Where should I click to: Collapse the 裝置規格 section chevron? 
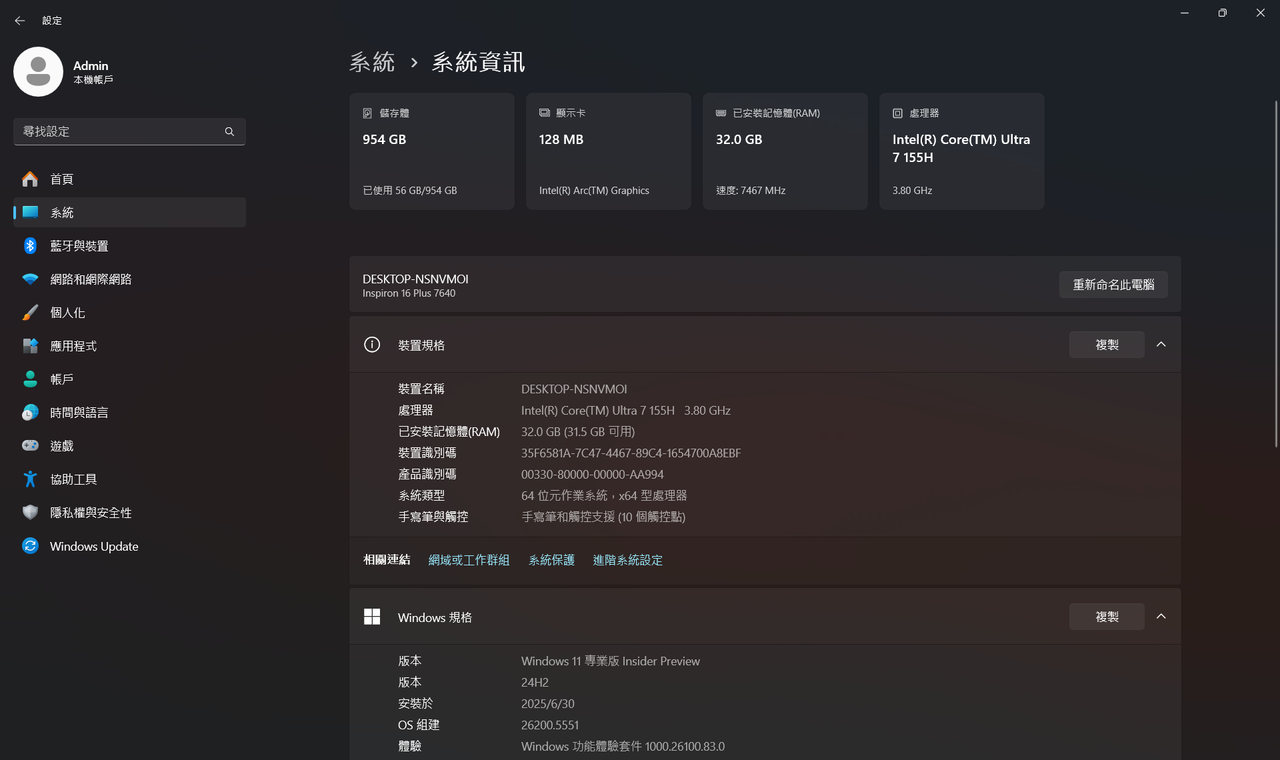1161,344
